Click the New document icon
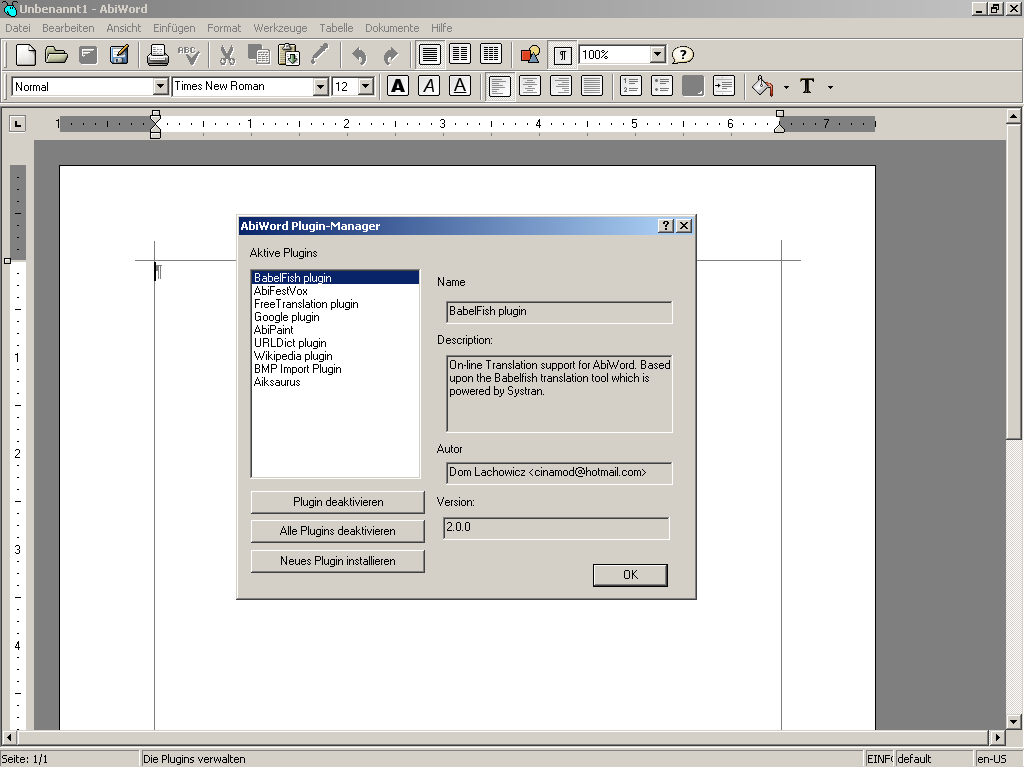Viewport: 1024px width, 768px height. tap(26, 55)
